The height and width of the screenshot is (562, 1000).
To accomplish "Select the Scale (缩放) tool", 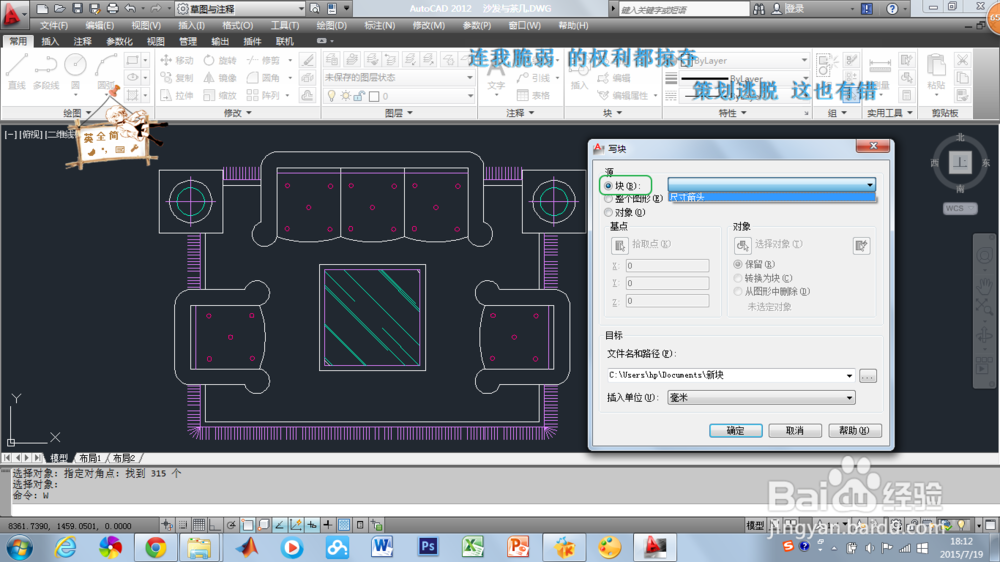I will [220, 95].
